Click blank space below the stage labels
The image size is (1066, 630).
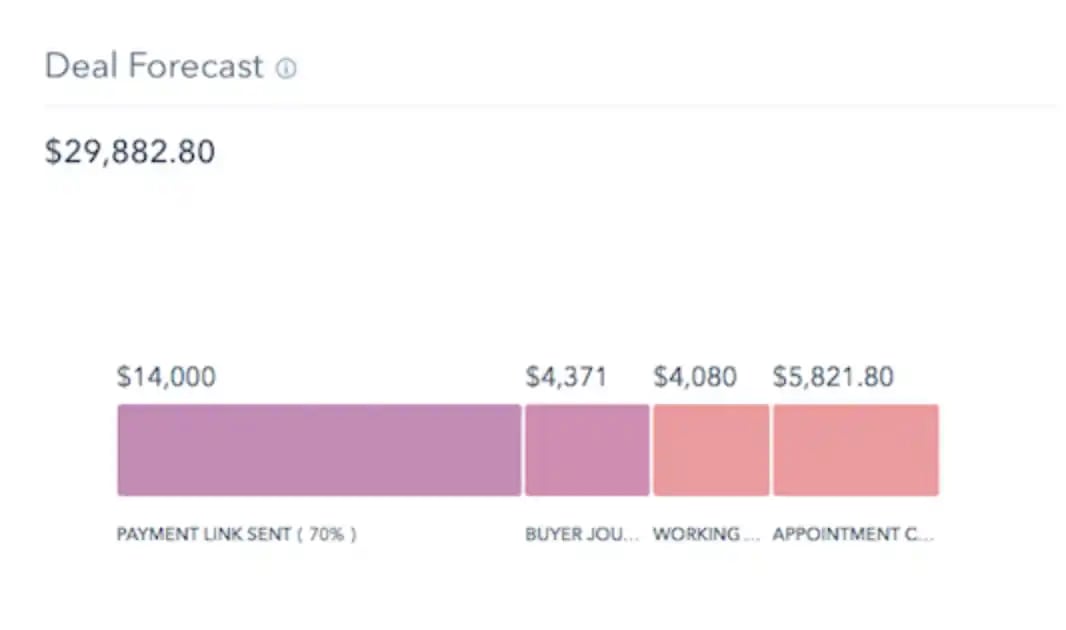530,590
